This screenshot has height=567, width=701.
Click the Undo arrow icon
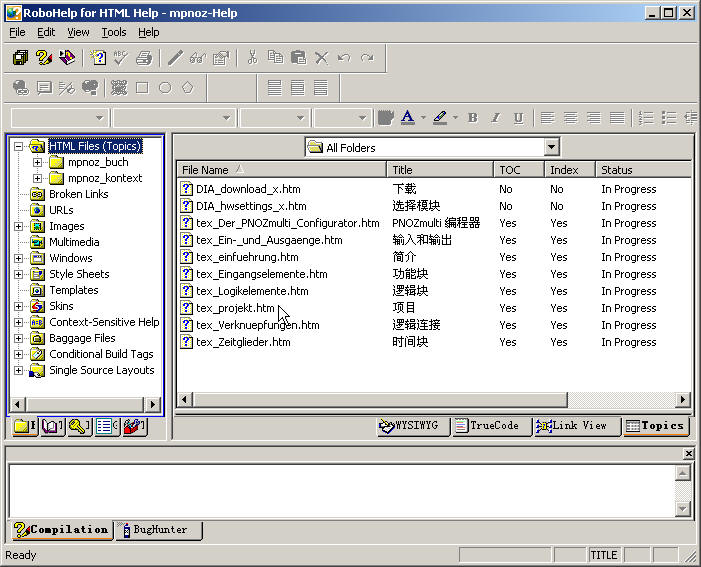pos(344,58)
